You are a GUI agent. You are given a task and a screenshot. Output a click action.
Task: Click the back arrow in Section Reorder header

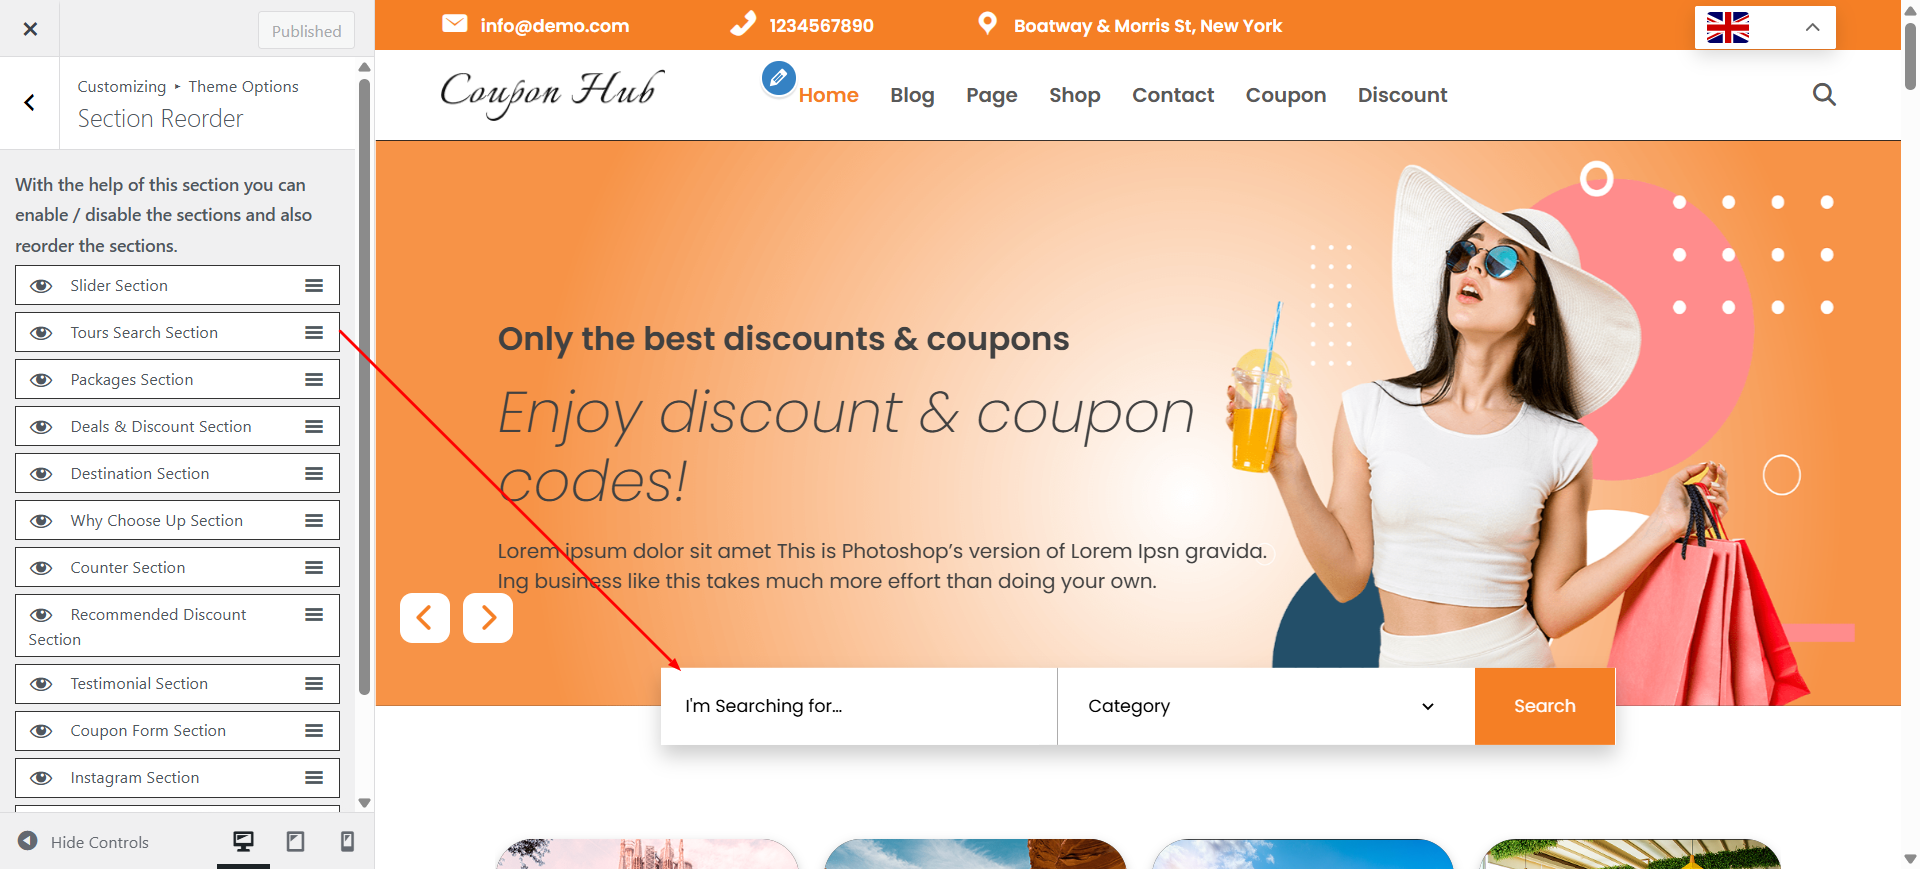coord(30,103)
